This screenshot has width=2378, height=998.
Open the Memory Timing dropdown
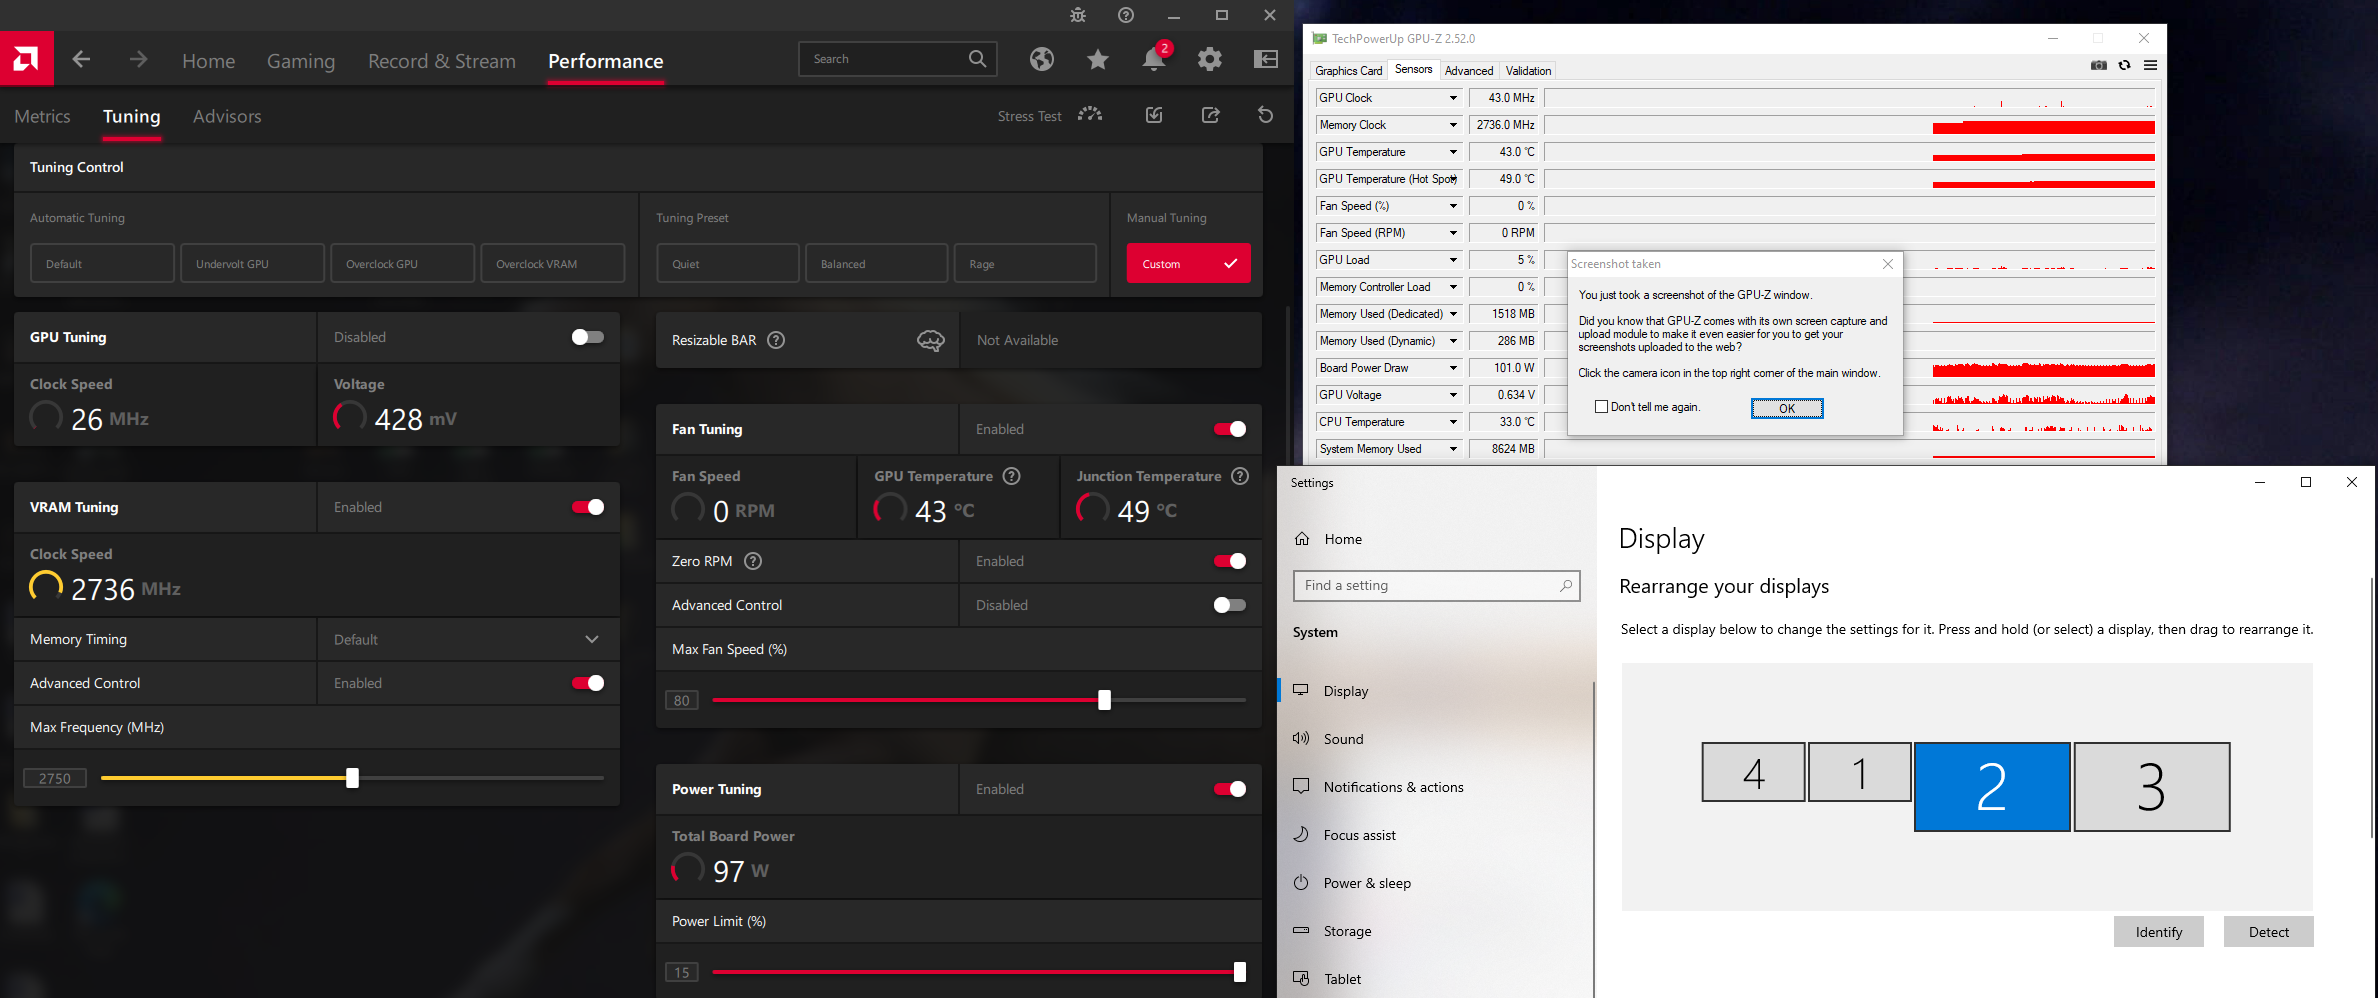pyautogui.click(x=468, y=639)
